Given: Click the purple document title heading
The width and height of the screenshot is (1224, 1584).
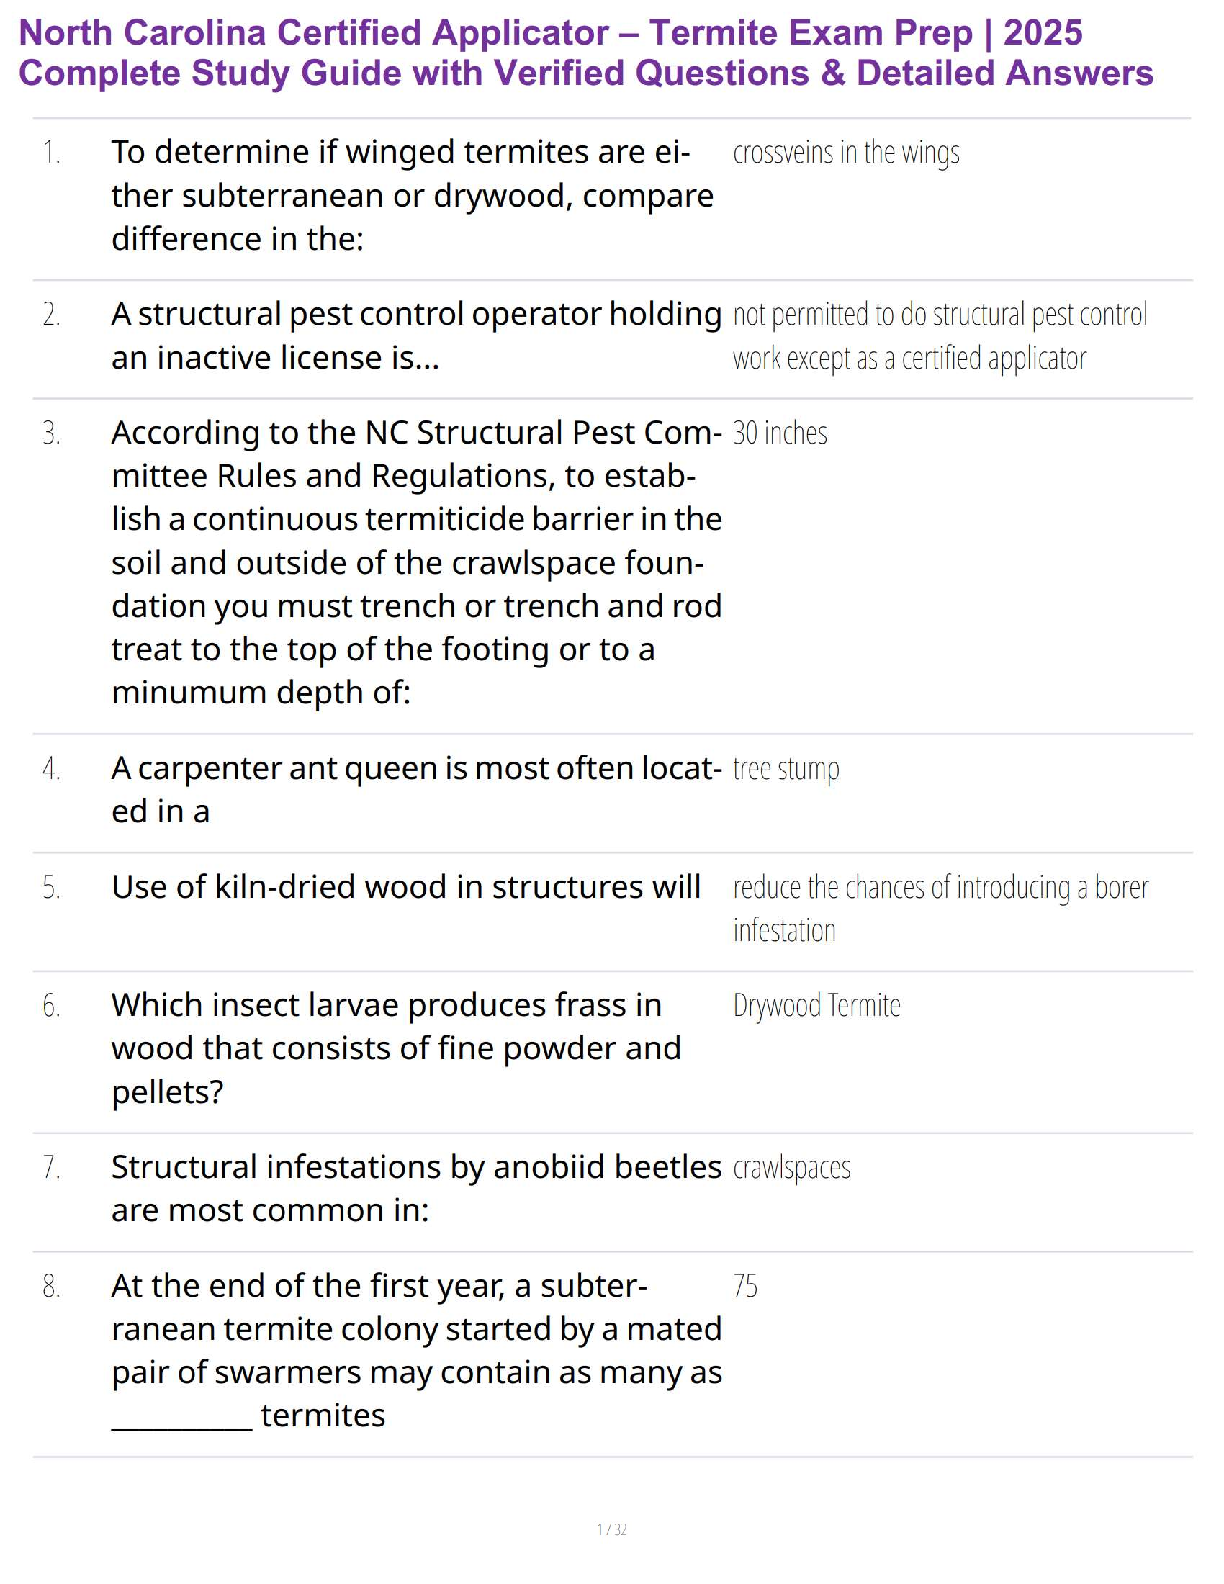Looking at the screenshot, I should pos(585,53).
